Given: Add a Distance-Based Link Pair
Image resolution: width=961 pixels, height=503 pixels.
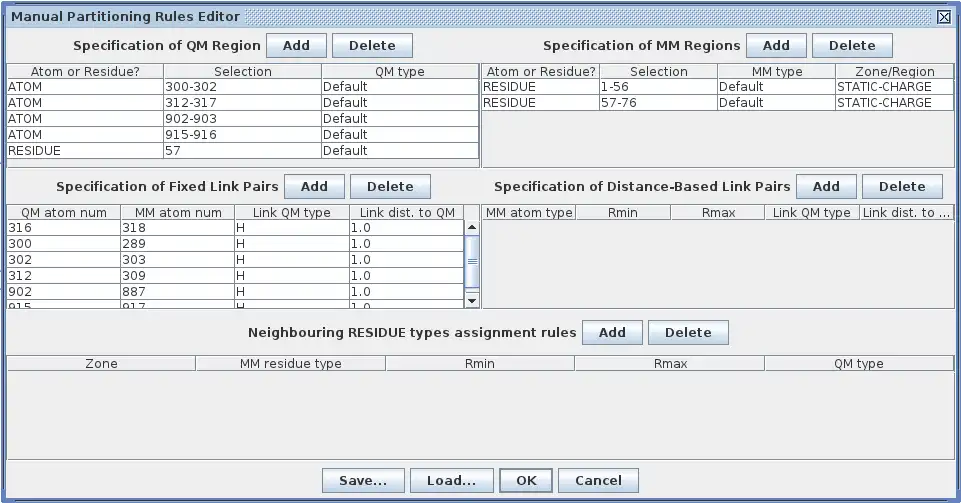Looking at the screenshot, I should [826, 186].
